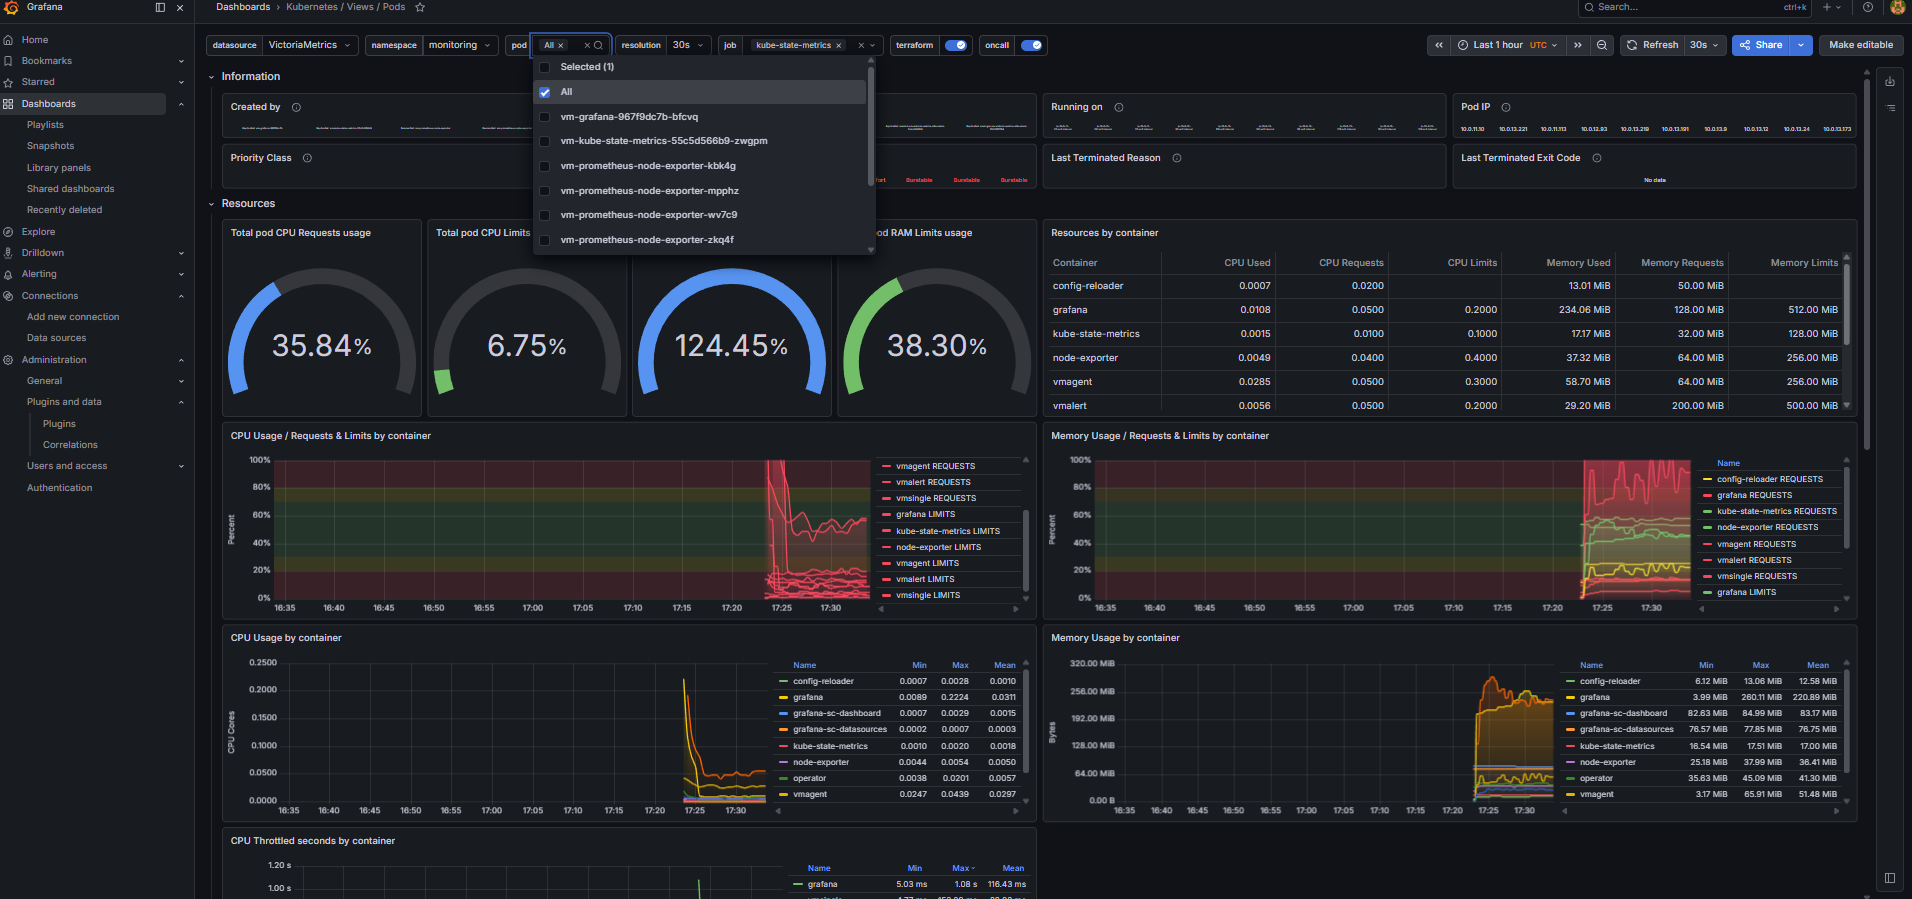Viewport: 1912px width, 899px height.
Task: Clear all job filter values
Action: 861,45
